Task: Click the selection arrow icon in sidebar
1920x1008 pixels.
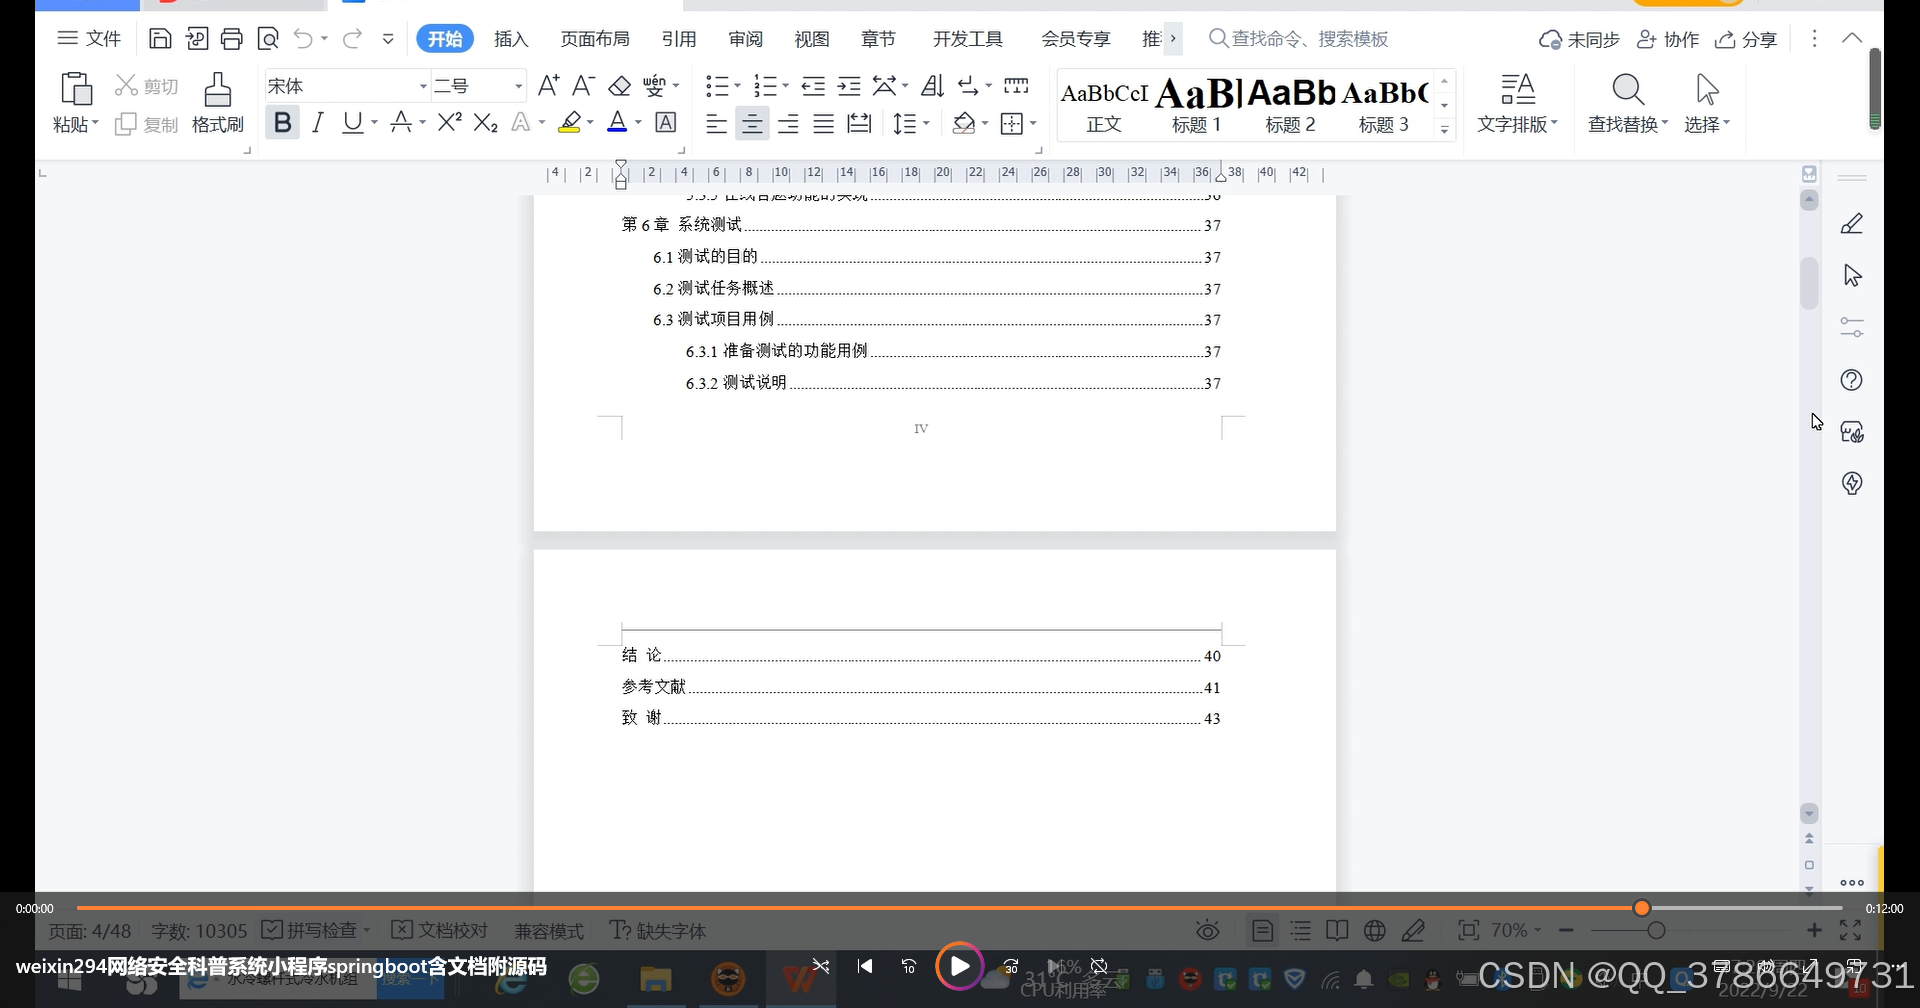Action: click(x=1852, y=276)
